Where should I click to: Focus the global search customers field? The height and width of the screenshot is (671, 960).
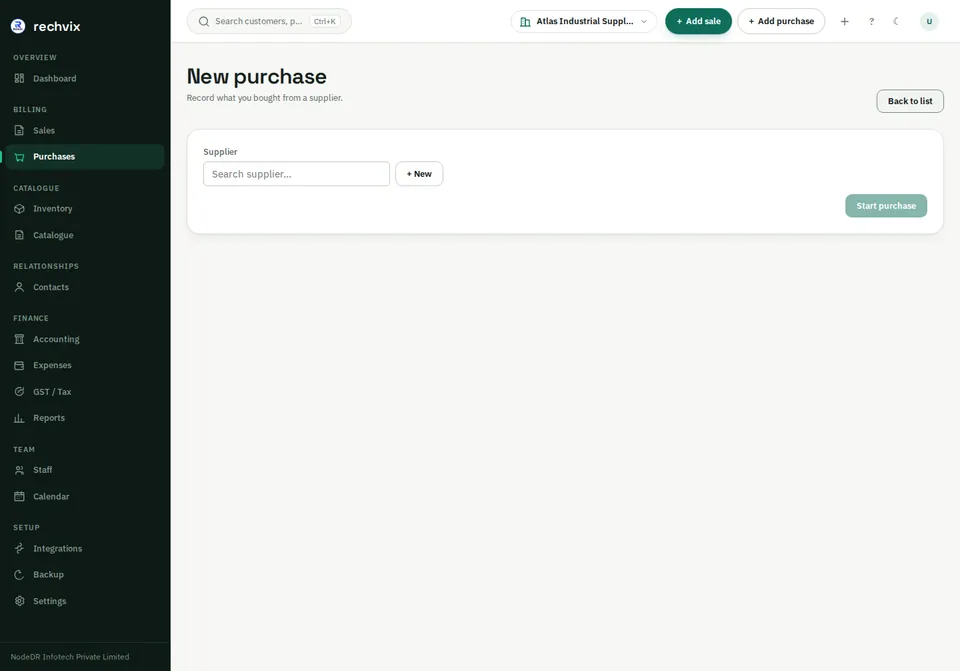pos(269,21)
